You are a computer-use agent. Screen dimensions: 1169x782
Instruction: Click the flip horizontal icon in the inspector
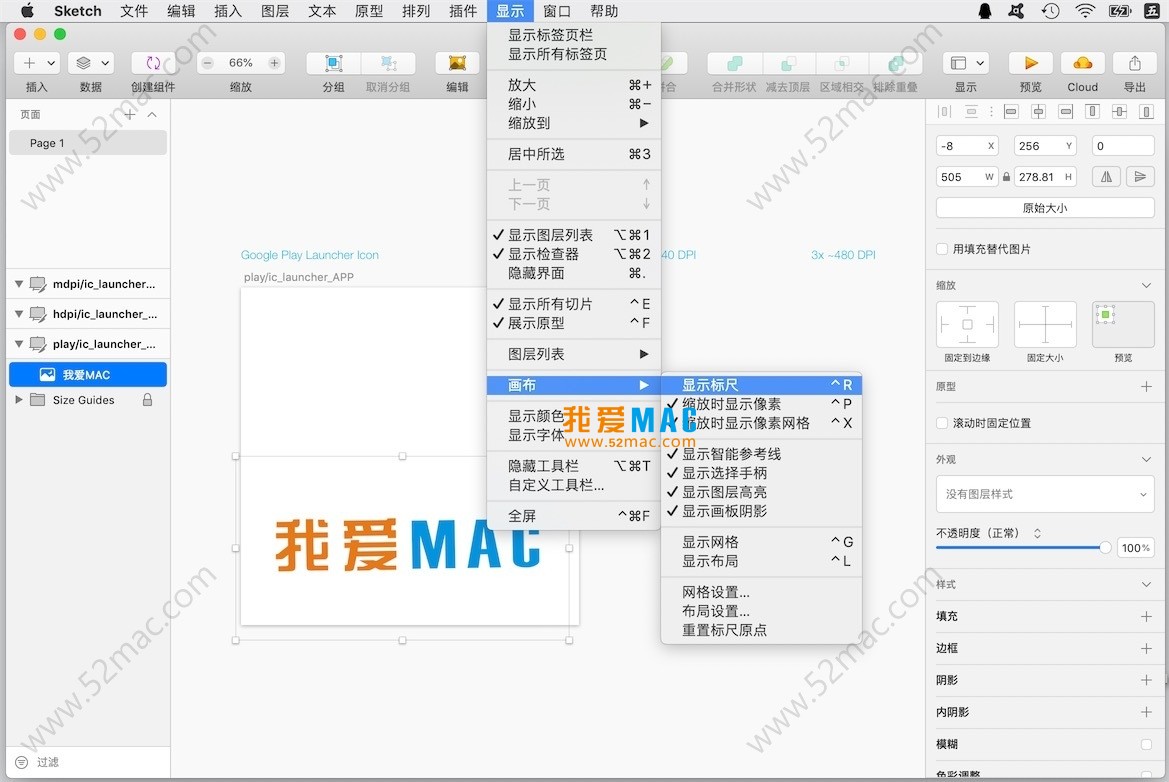point(1106,177)
